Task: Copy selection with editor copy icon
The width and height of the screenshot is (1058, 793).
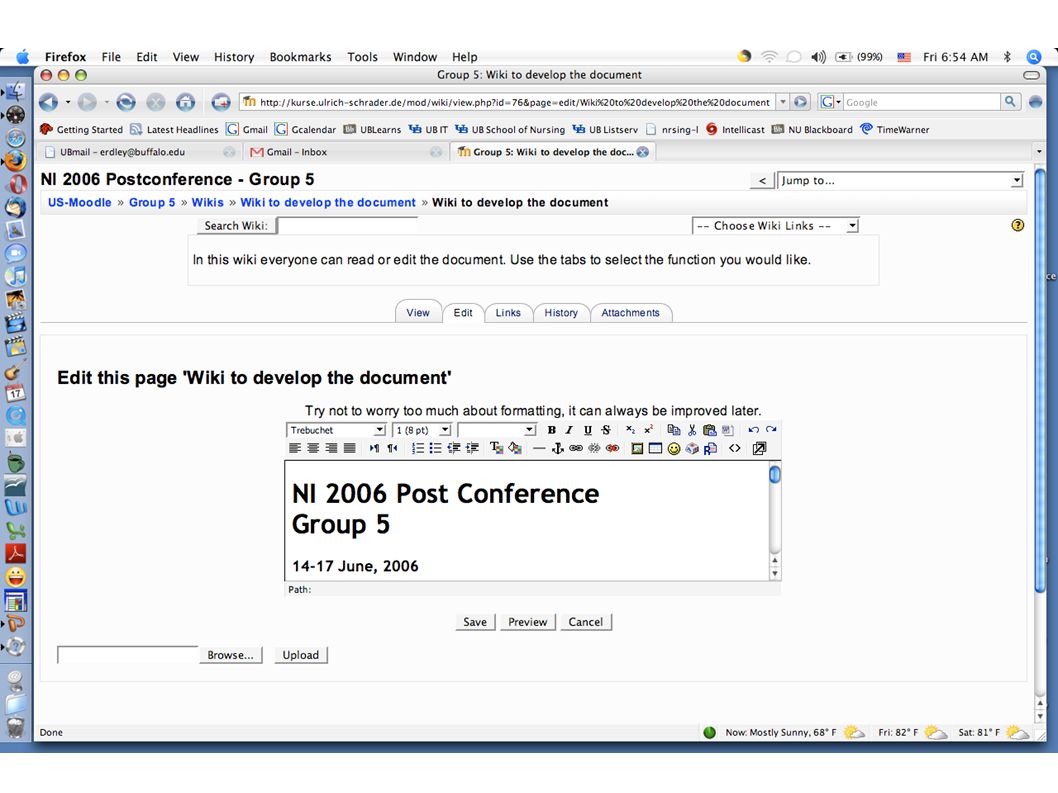Action: pyautogui.click(x=673, y=430)
